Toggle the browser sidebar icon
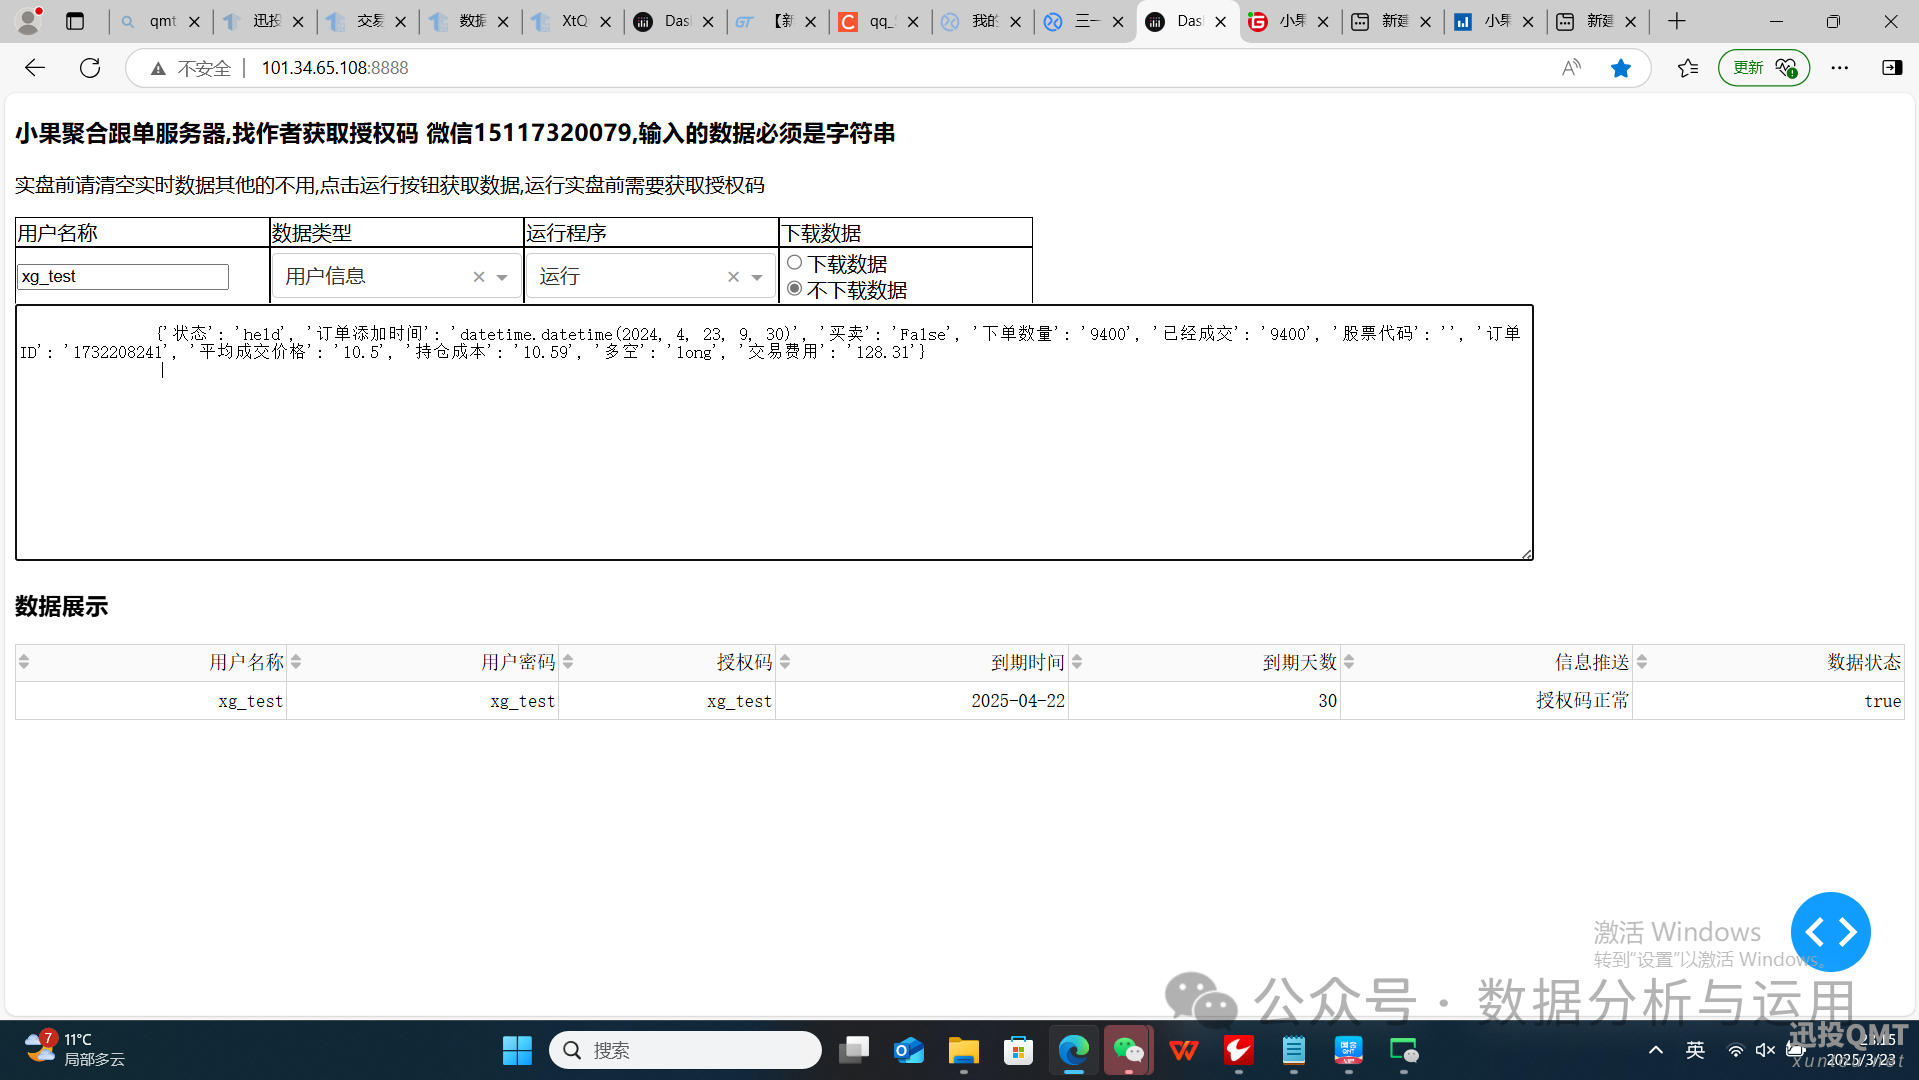Image resolution: width=1919 pixels, height=1080 pixels. pyautogui.click(x=1892, y=67)
